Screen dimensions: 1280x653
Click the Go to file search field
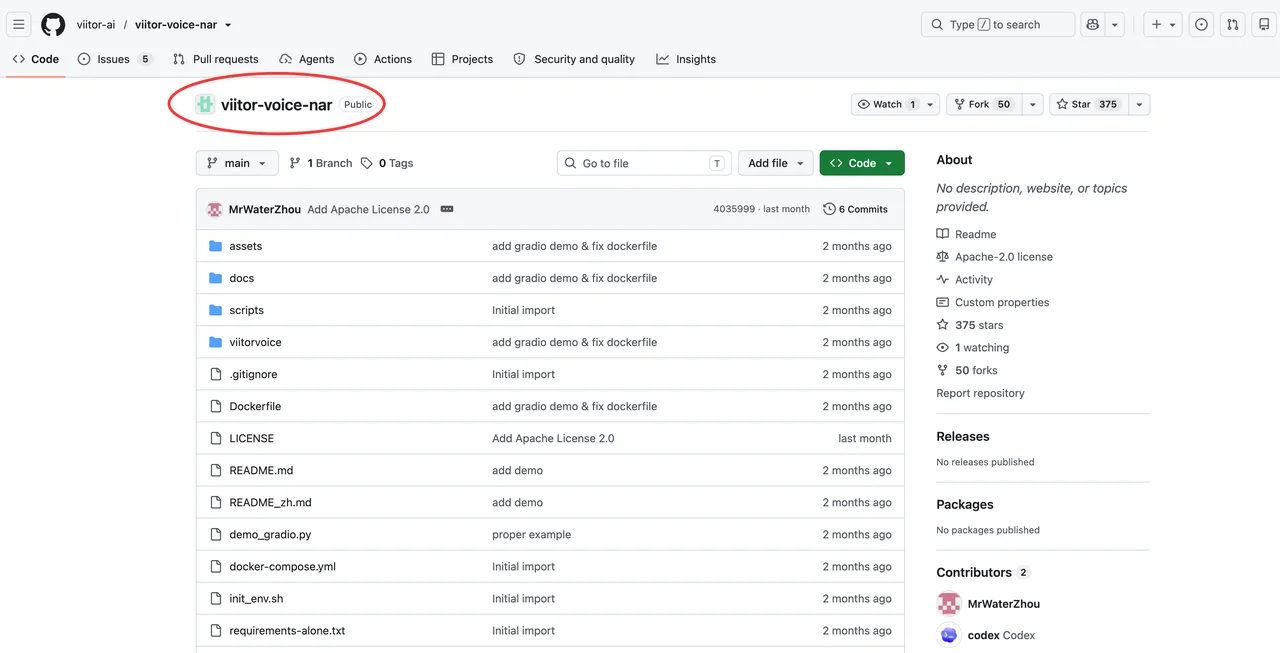(x=644, y=163)
